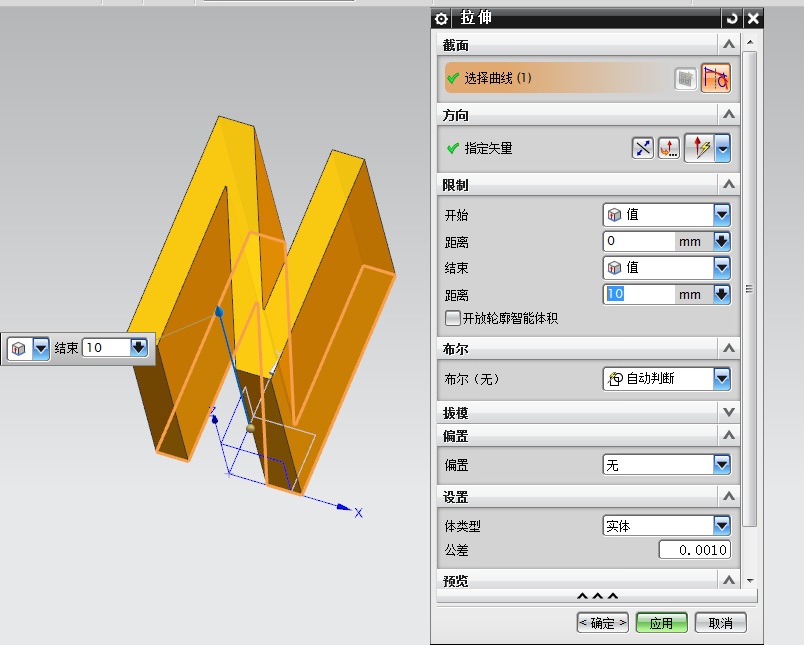Collapse the 偏置 section
804x645 pixels.
pos(729,436)
